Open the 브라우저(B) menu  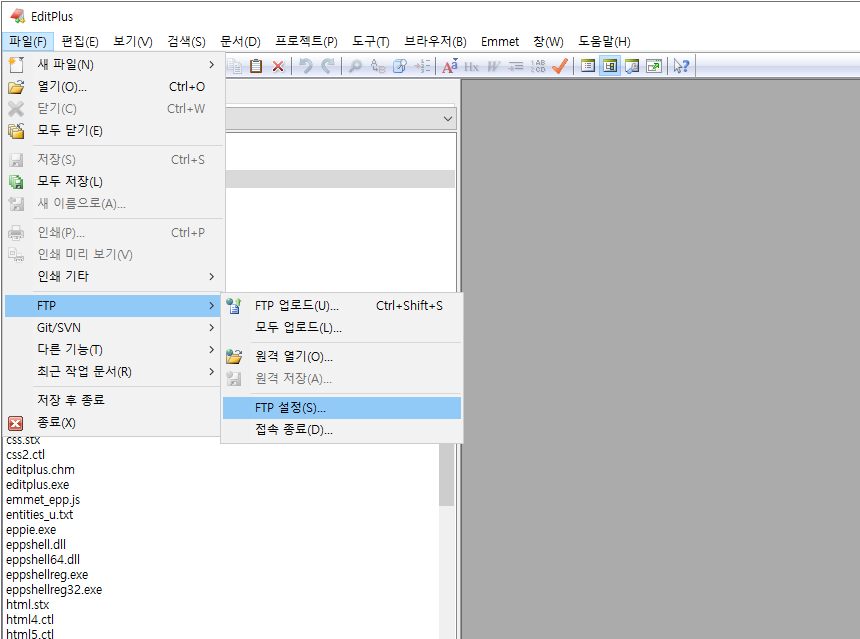pos(435,42)
